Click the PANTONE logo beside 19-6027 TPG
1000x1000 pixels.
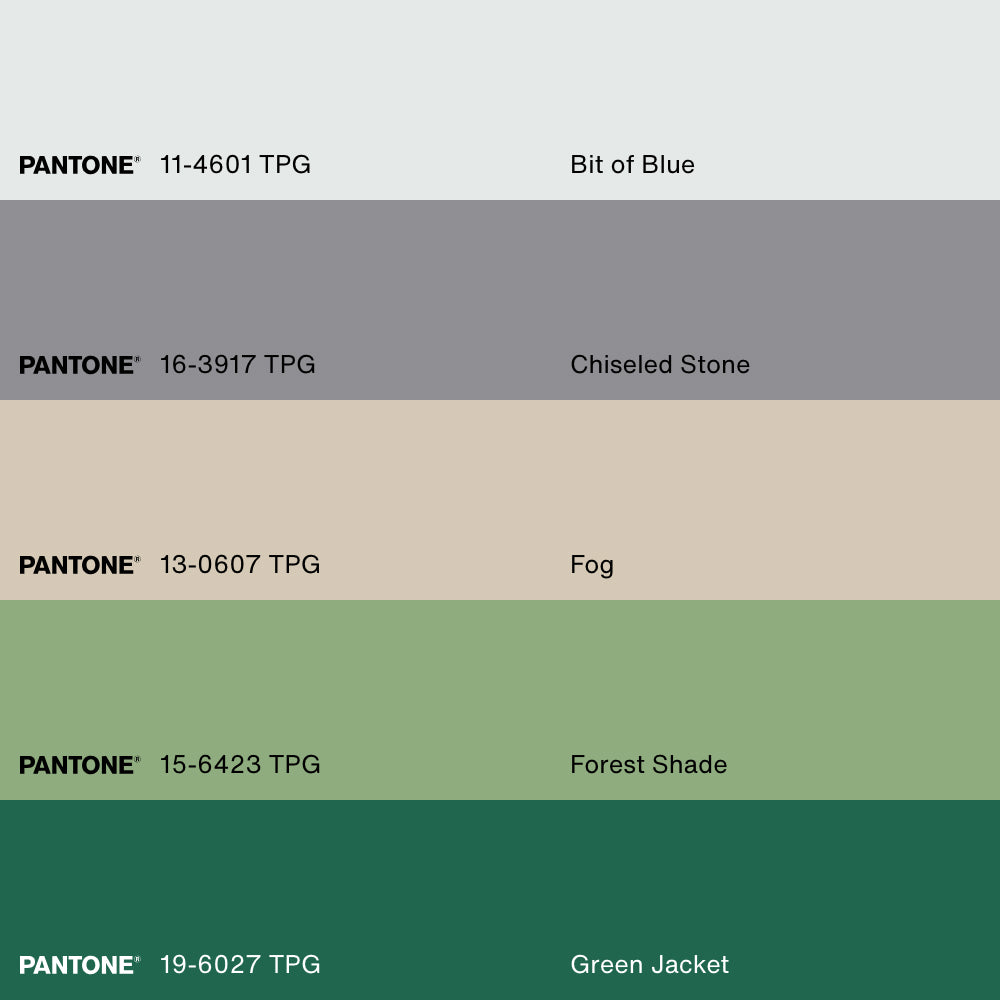[x=79, y=965]
